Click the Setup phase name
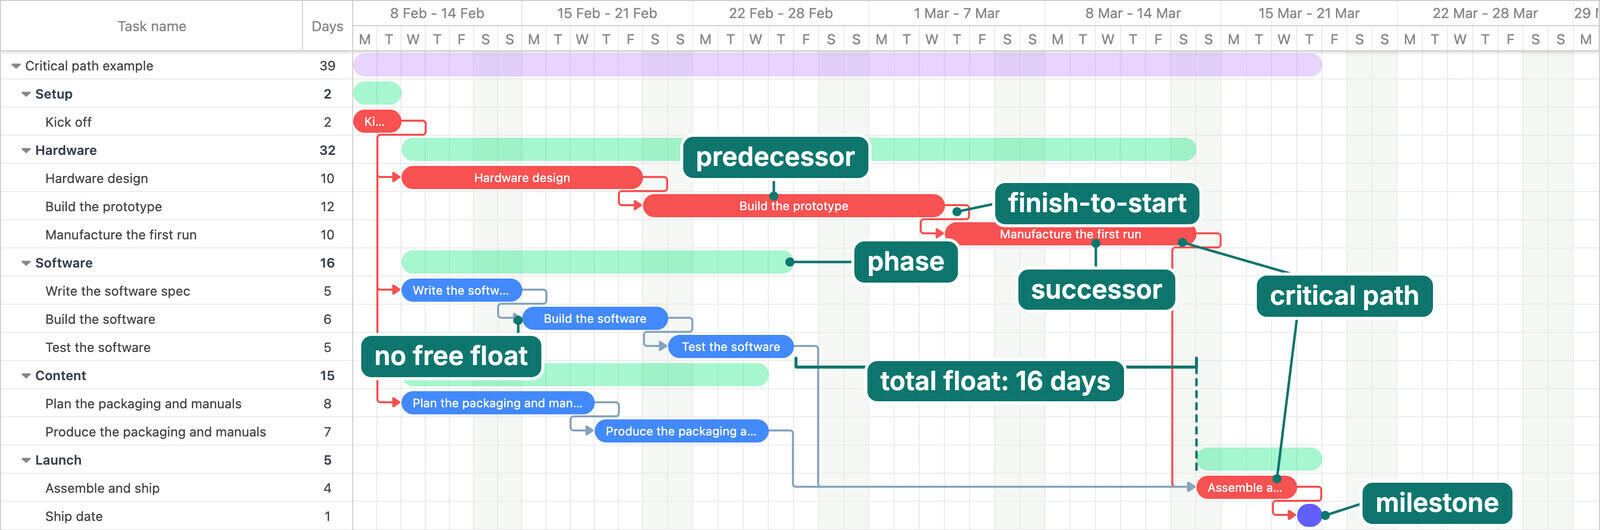Viewport: 1600px width, 530px height. 54,94
